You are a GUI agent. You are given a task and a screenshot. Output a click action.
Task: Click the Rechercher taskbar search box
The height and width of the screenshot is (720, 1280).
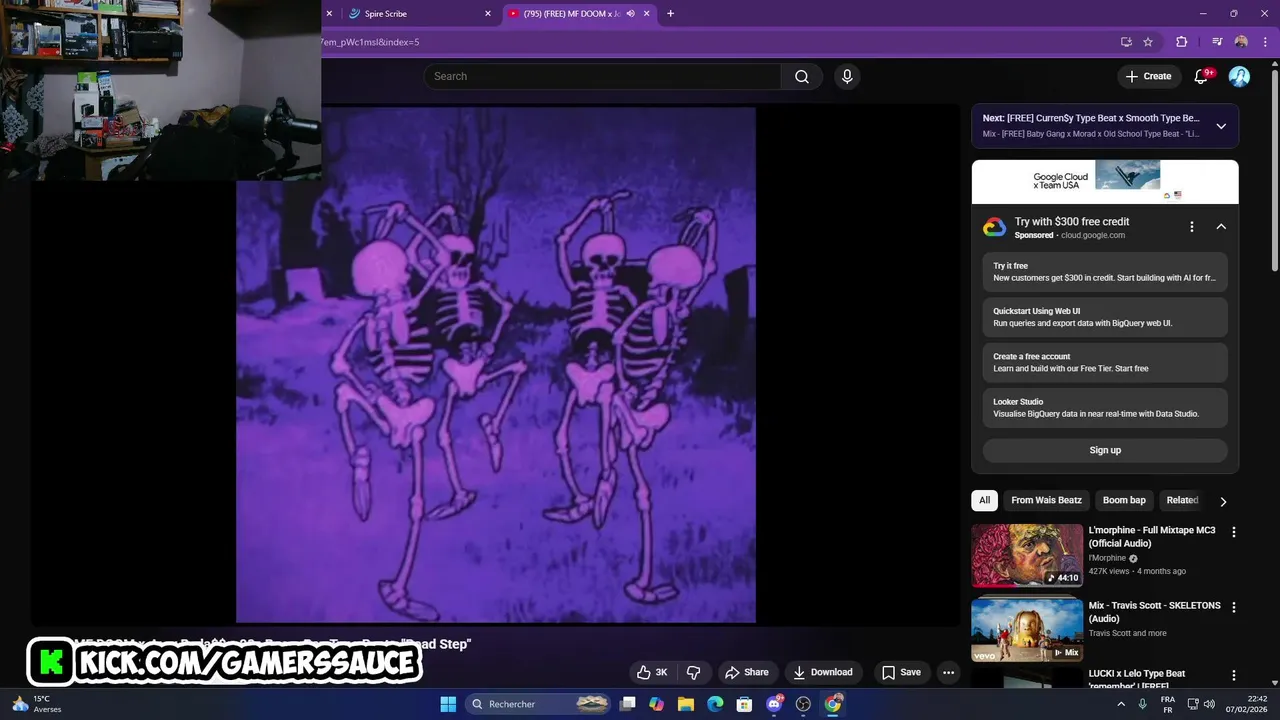click(540, 704)
